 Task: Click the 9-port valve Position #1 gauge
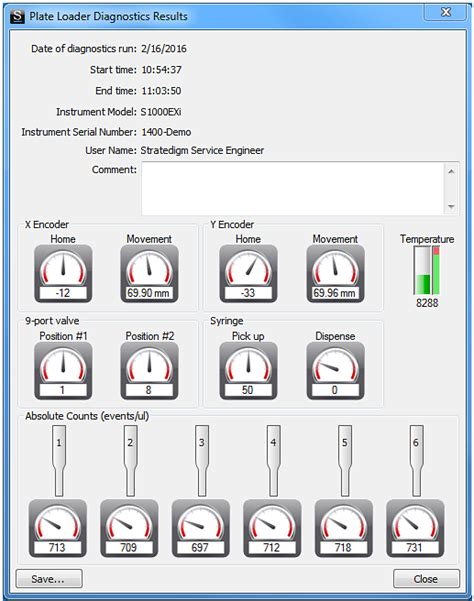63,371
